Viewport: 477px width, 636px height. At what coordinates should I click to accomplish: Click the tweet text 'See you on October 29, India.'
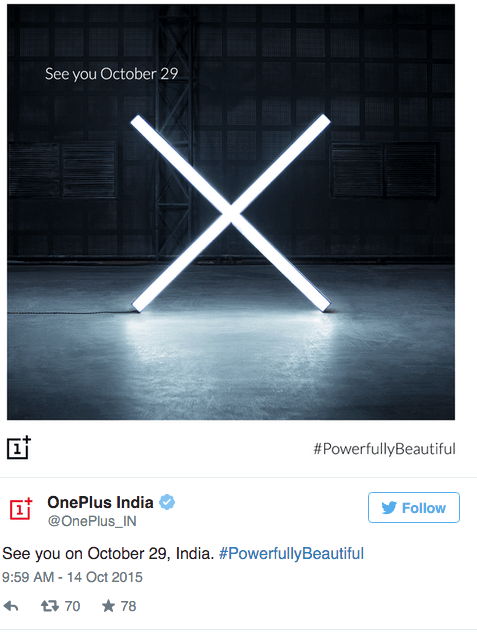(108, 554)
